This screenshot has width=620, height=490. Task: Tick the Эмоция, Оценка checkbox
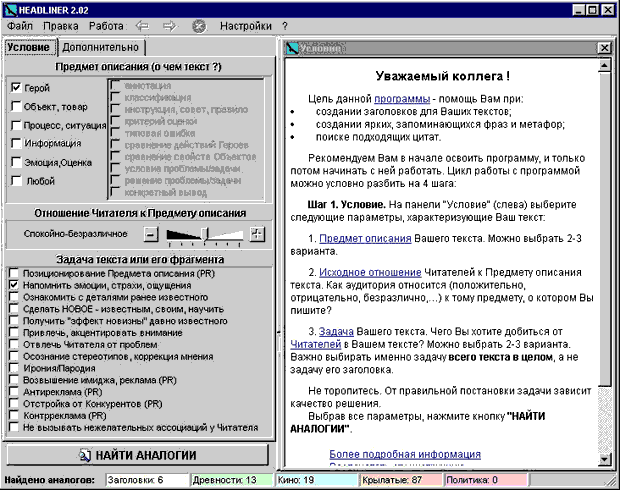click(16, 162)
